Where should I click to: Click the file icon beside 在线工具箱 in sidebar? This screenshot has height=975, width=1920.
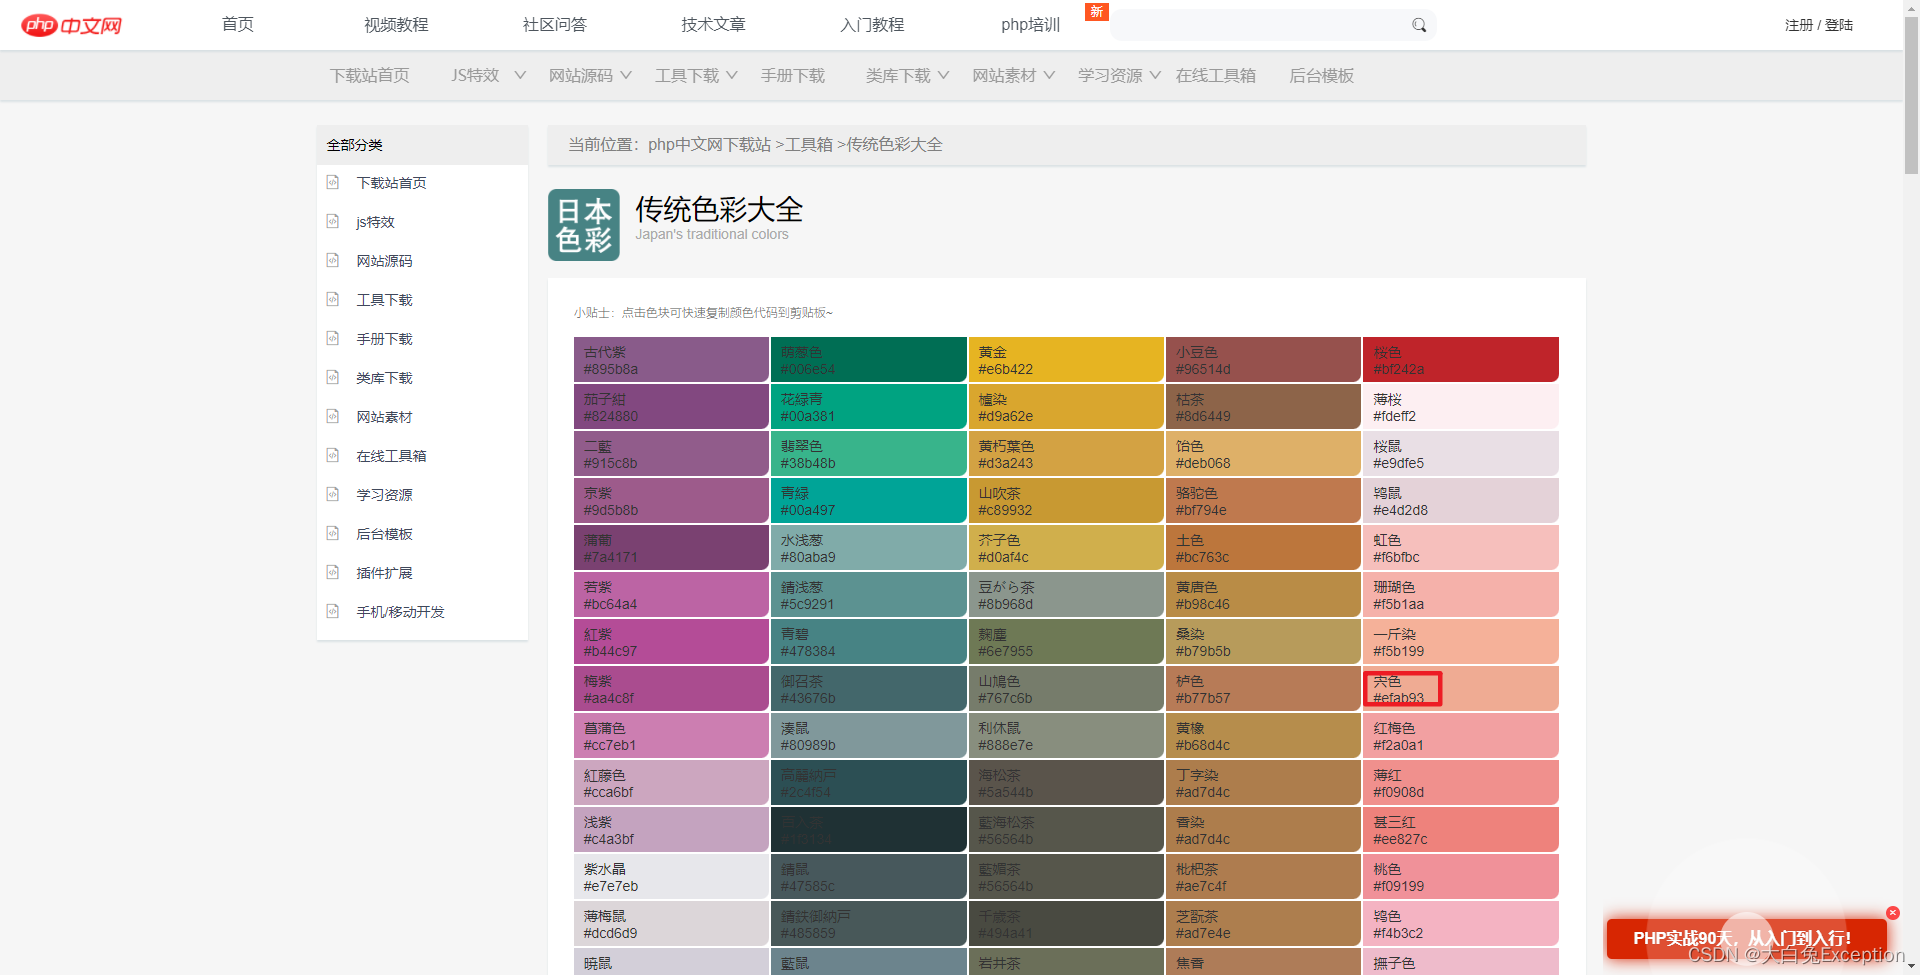coord(333,455)
